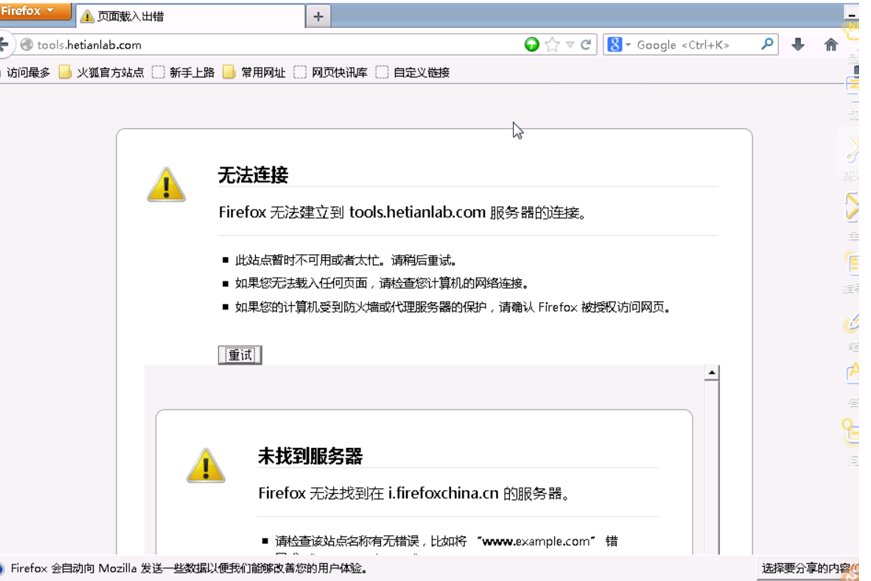Bookmark this page with the star icon
The width and height of the screenshot is (871, 581).
click(x=552, y=44)
